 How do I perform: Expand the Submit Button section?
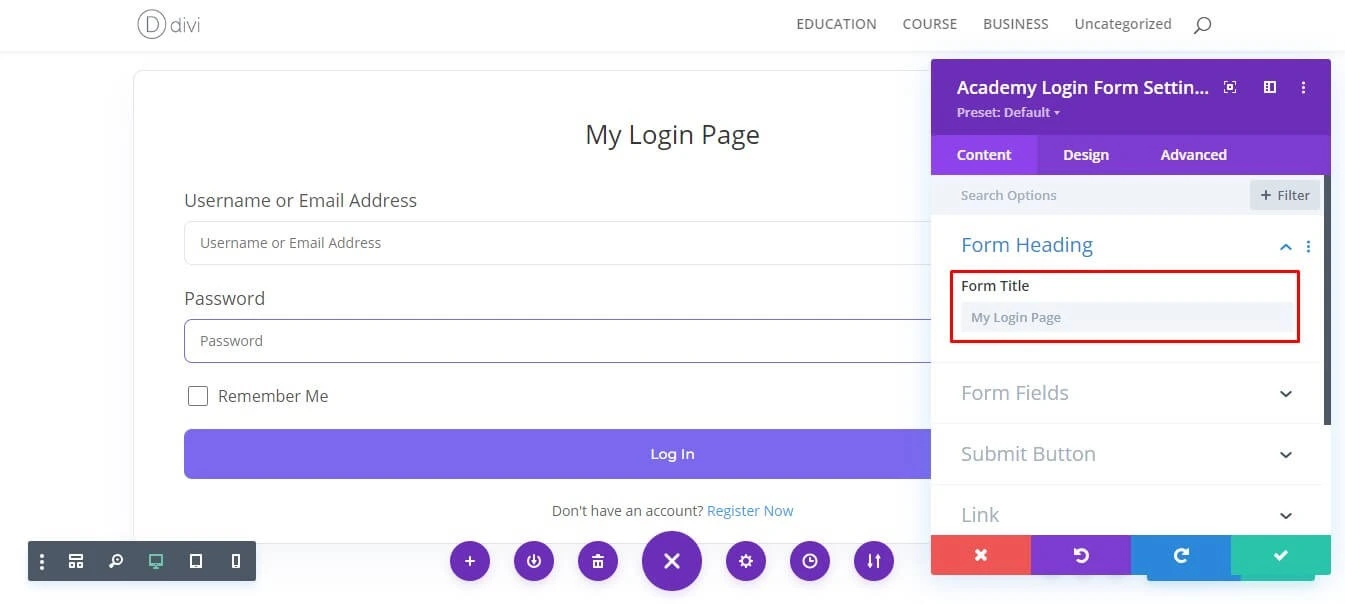pyautogui.click(x=1126, y=454)
